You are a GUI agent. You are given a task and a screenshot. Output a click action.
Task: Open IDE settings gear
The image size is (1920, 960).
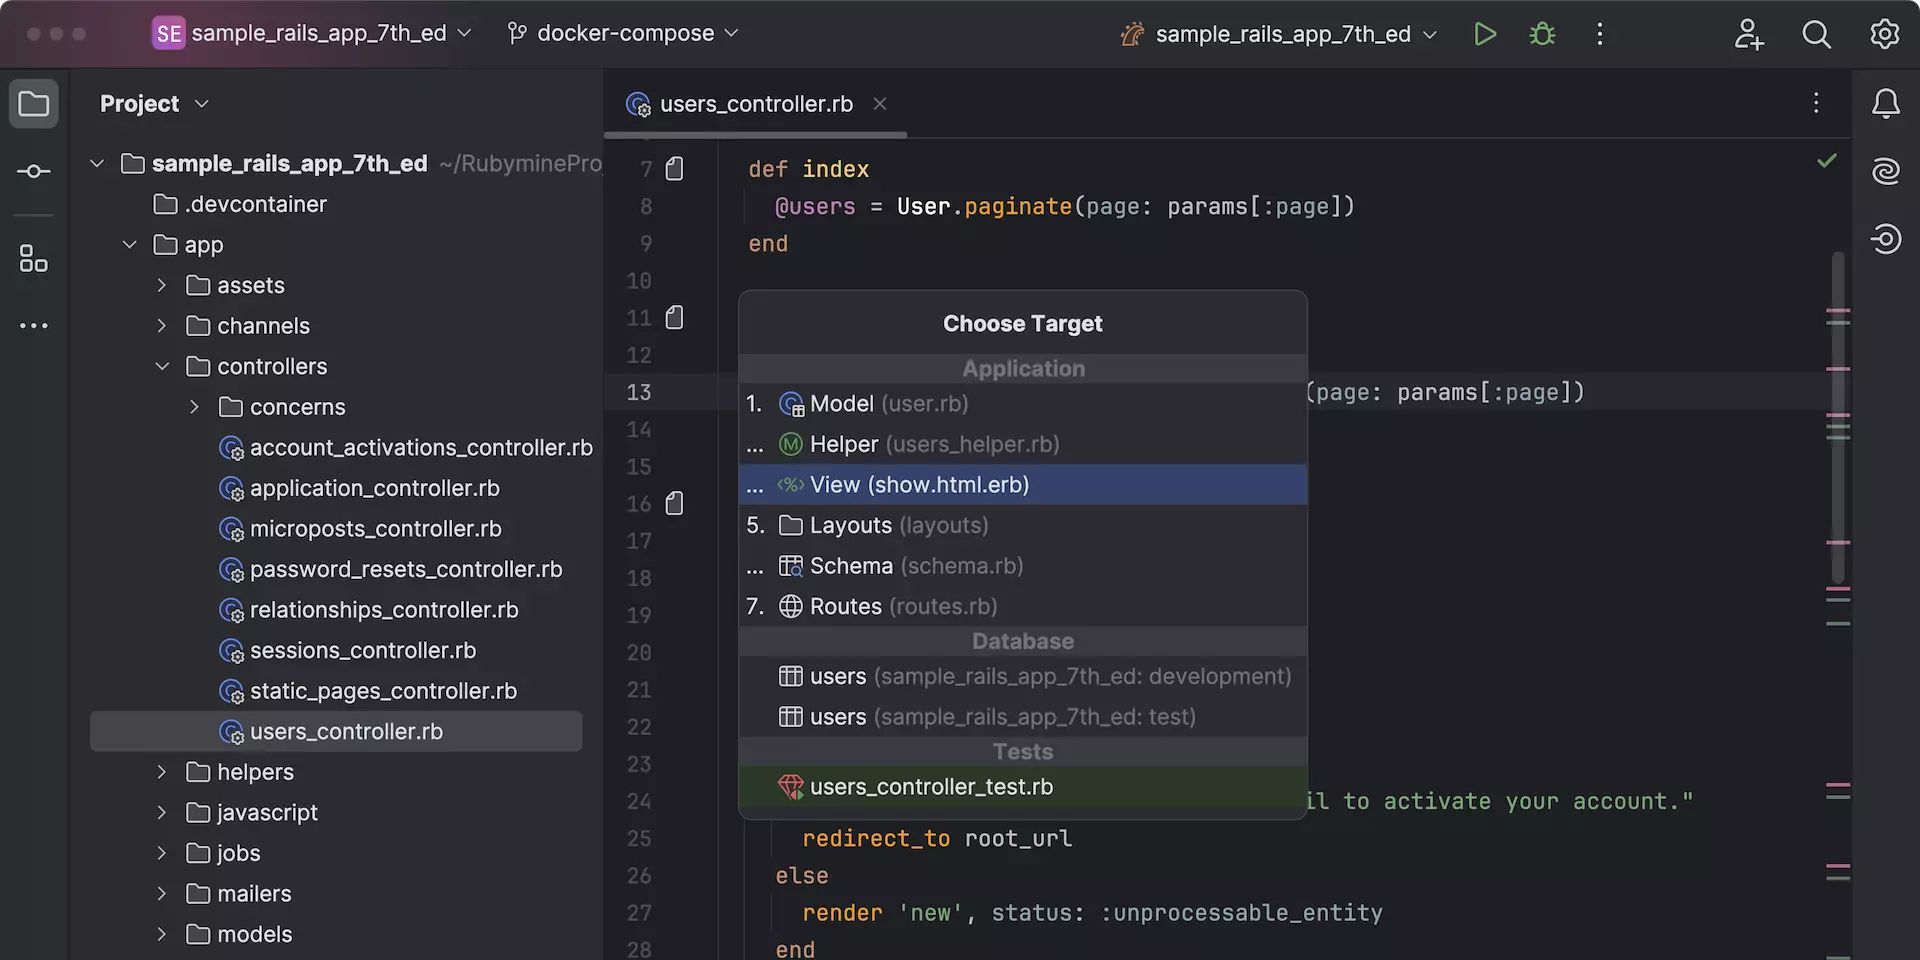[1885, 34]
